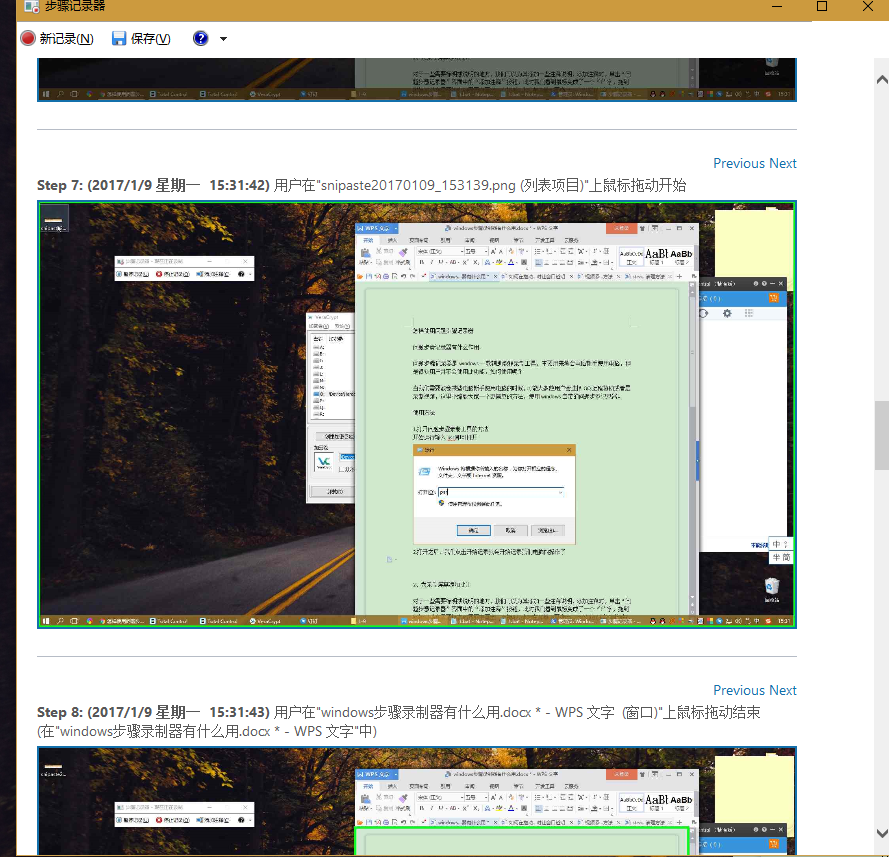Click the Step 7 description heading text
The width and height of the screenshot is (889, 857).
(x=361, y=186)
